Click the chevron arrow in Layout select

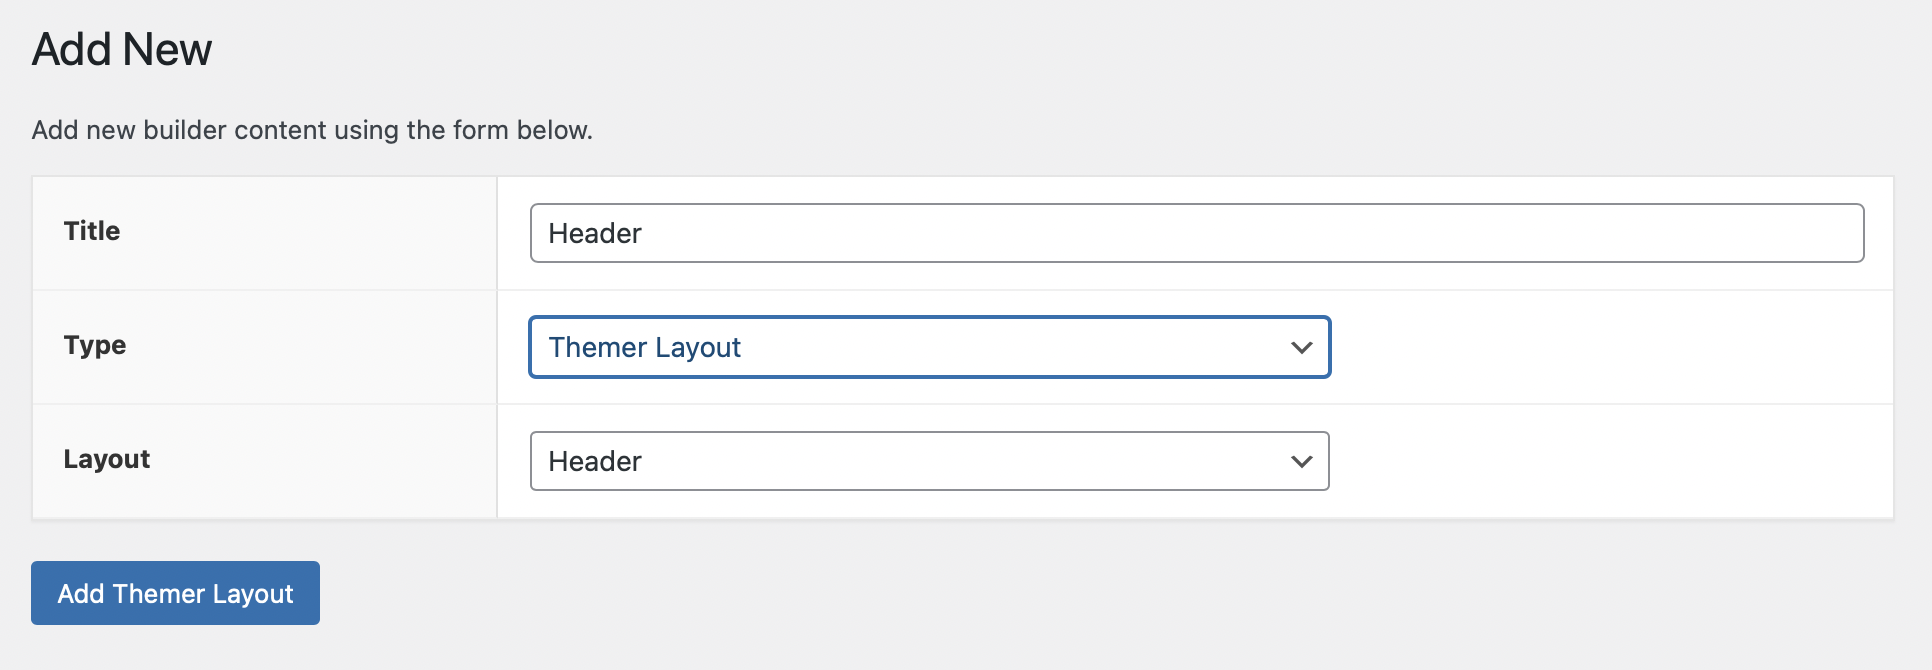click(1301, 461)
